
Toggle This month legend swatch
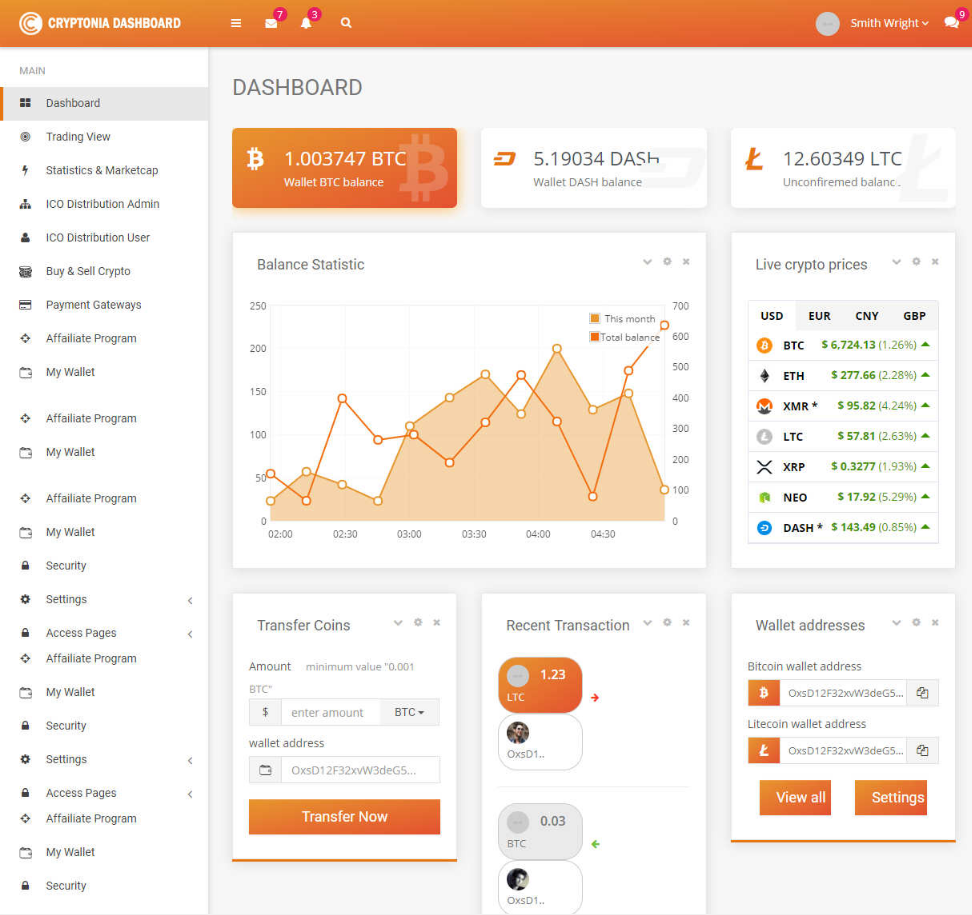click(x=594, y=318)
